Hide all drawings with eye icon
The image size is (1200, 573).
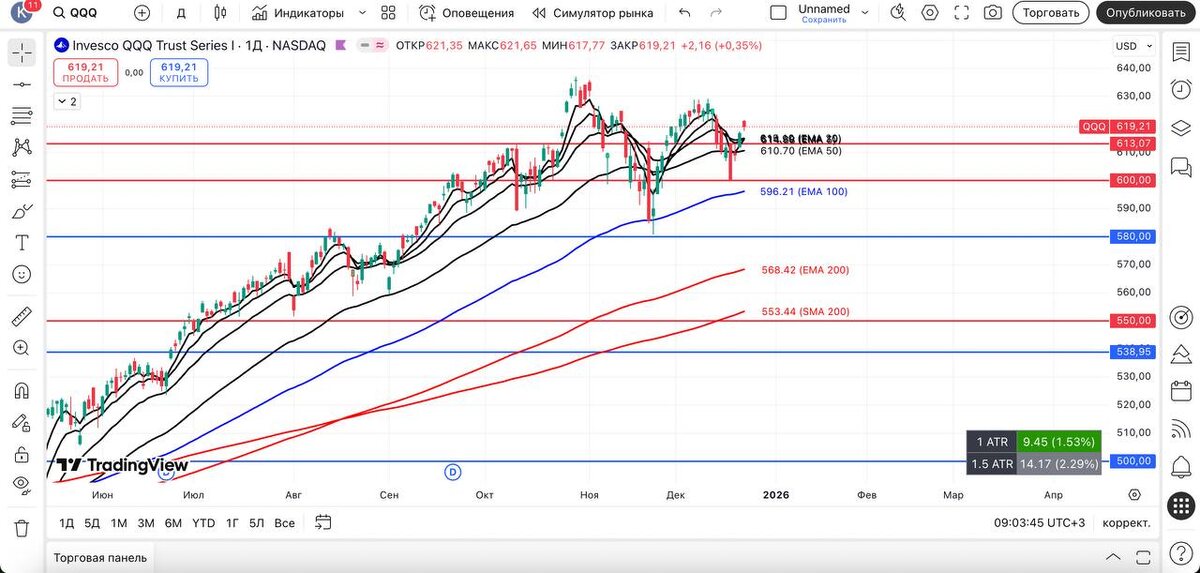[22, 485]
